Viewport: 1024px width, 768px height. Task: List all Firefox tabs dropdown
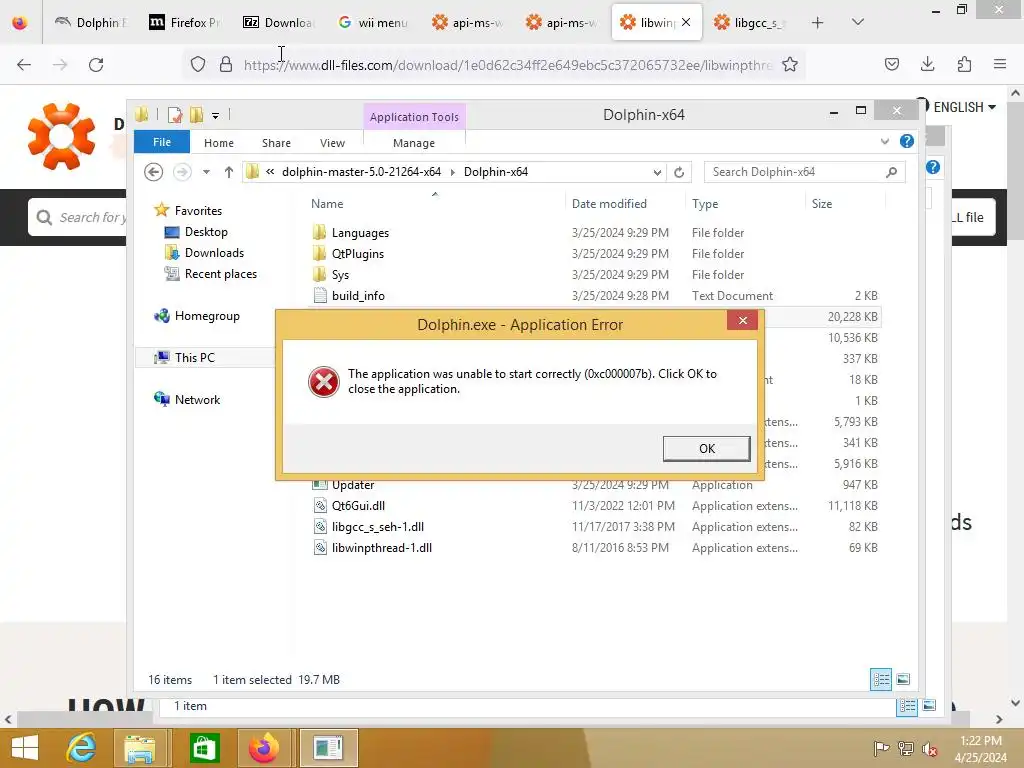tap(858, 22)
